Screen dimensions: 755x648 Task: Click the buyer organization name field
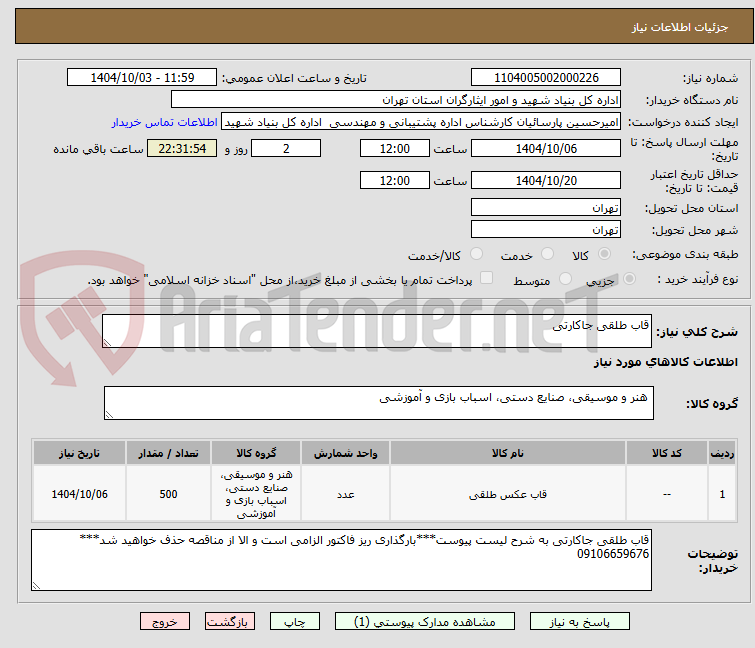coord(396,100)
